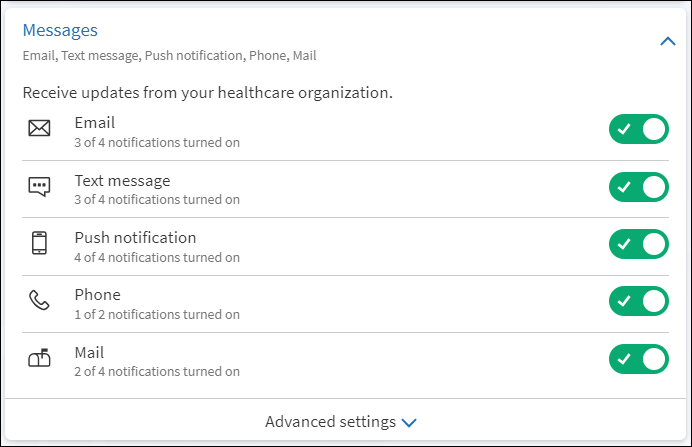Image resolution: width=692 pixels, height=447 pixels.
Task: Select the Push notification row label
Action: (x=135, y=237)
